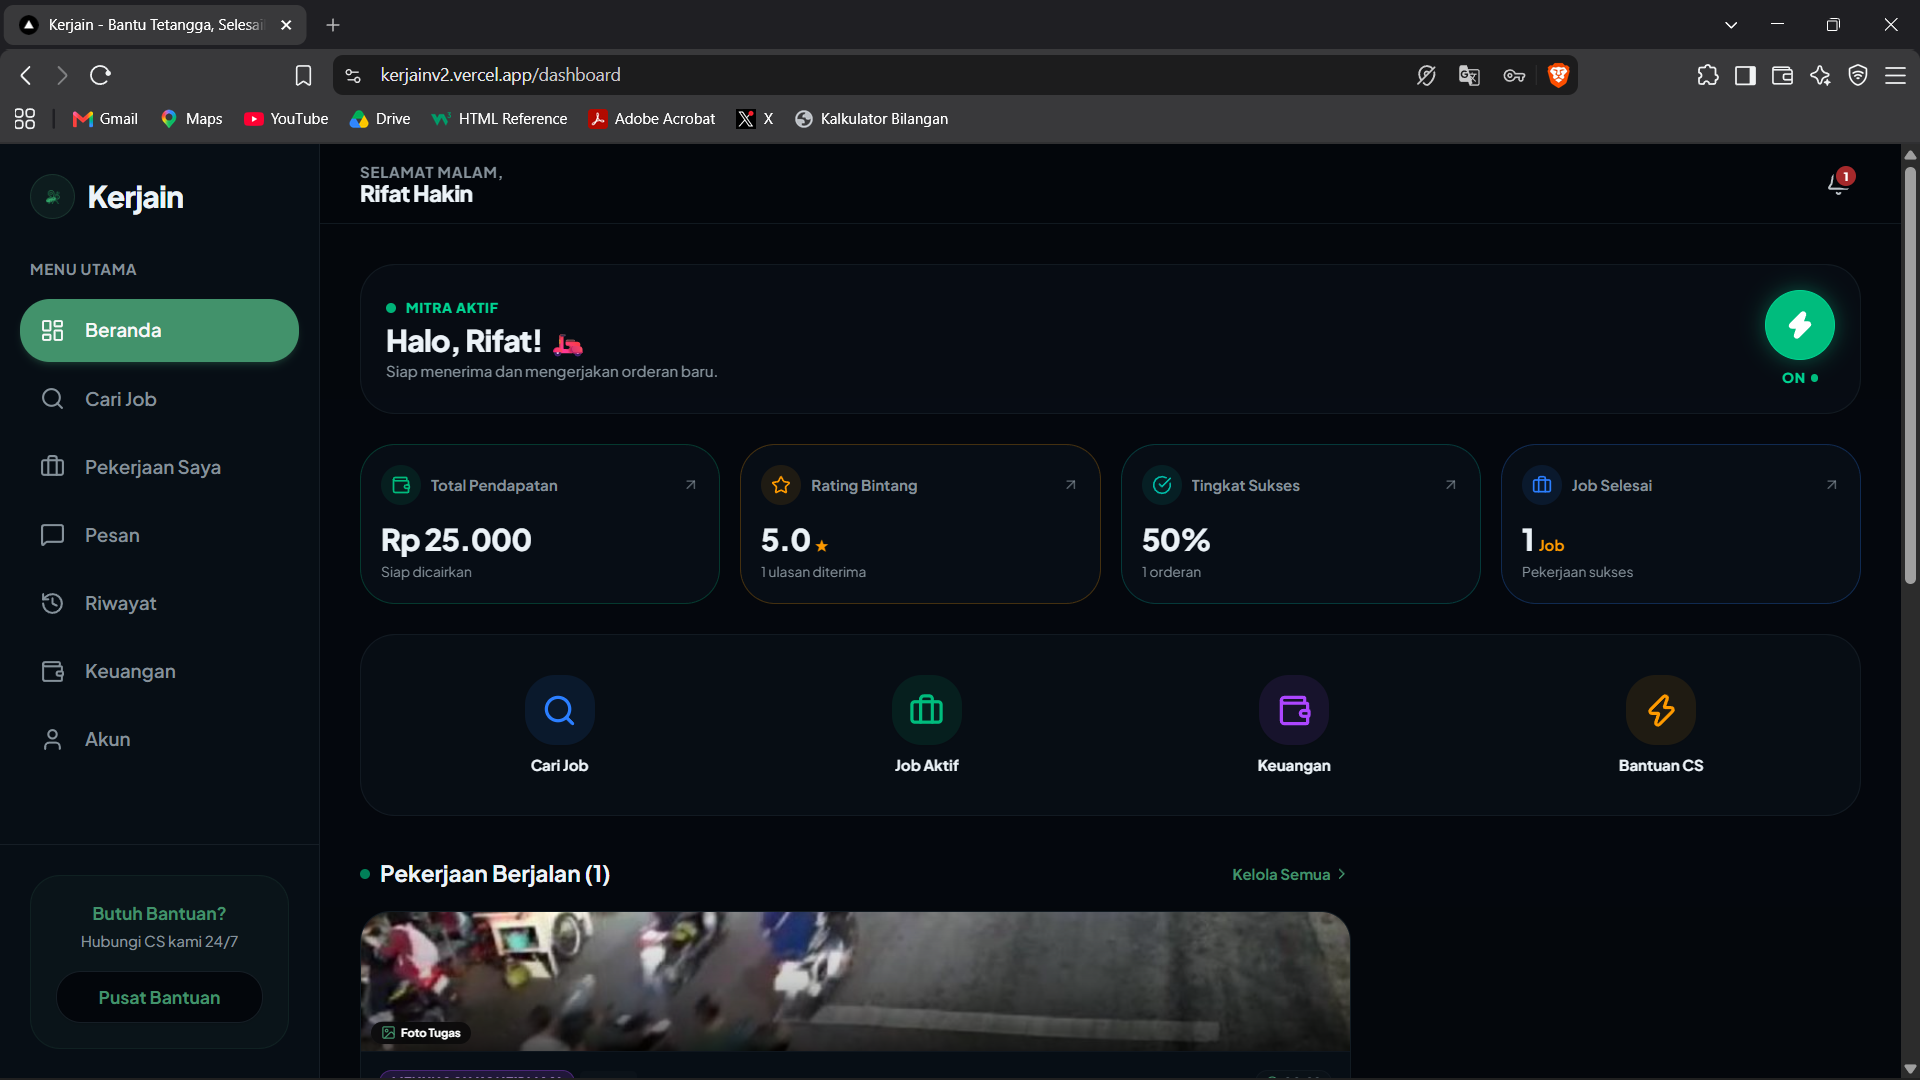
Task: Expand Tingkat Sukses card arrow
Action: 1450,485
